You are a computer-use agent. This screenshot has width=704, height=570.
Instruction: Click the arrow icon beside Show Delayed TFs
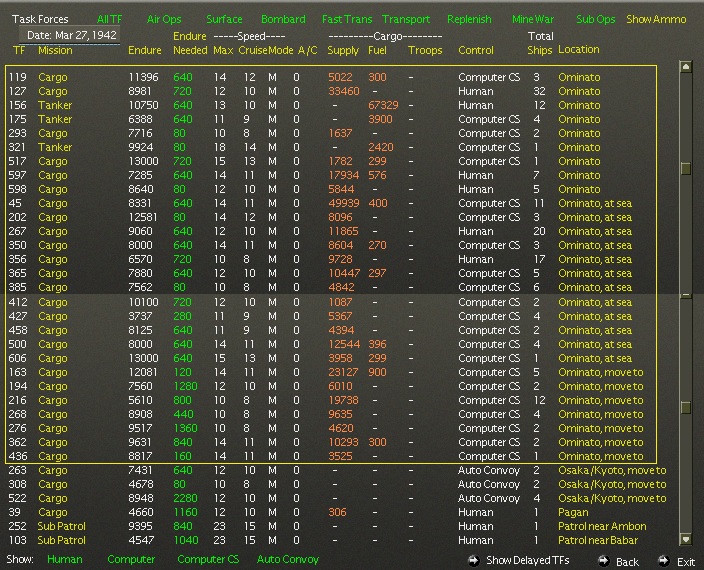[474, 560]
